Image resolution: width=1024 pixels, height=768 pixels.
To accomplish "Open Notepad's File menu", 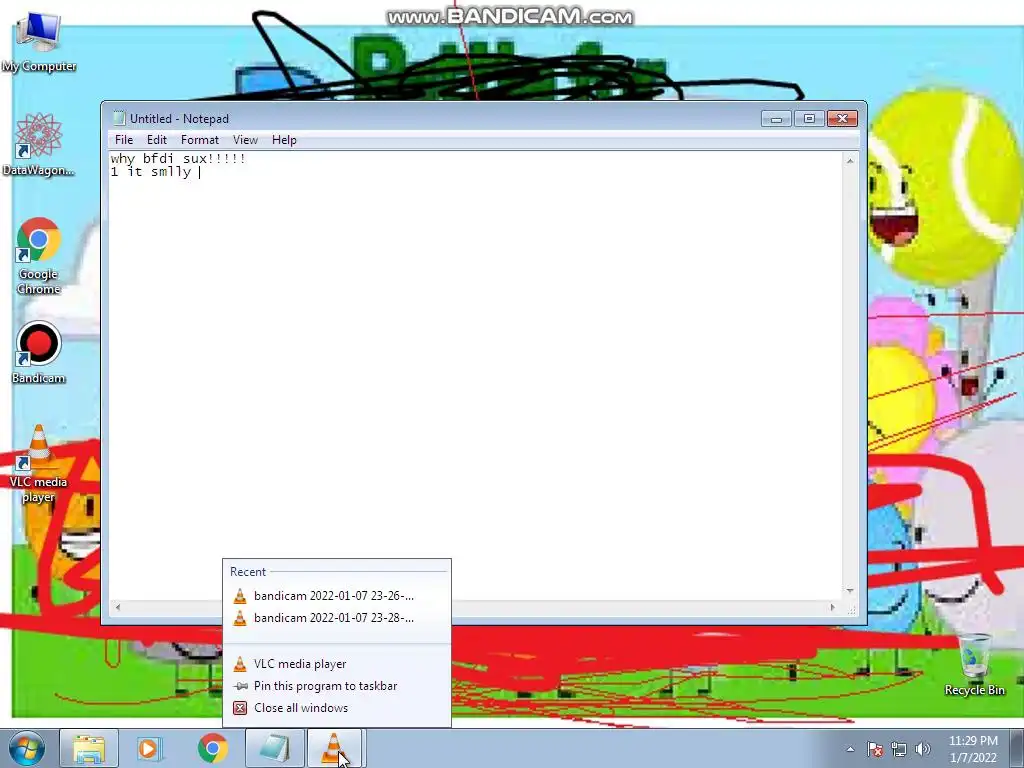I will 124,140.
